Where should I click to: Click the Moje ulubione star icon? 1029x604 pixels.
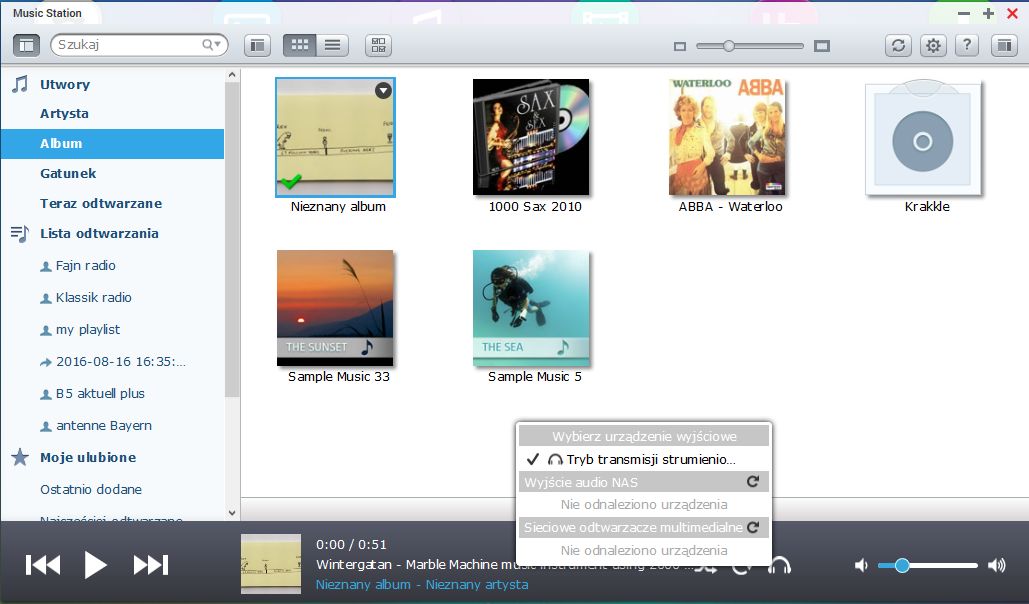[x=20, y=457]
